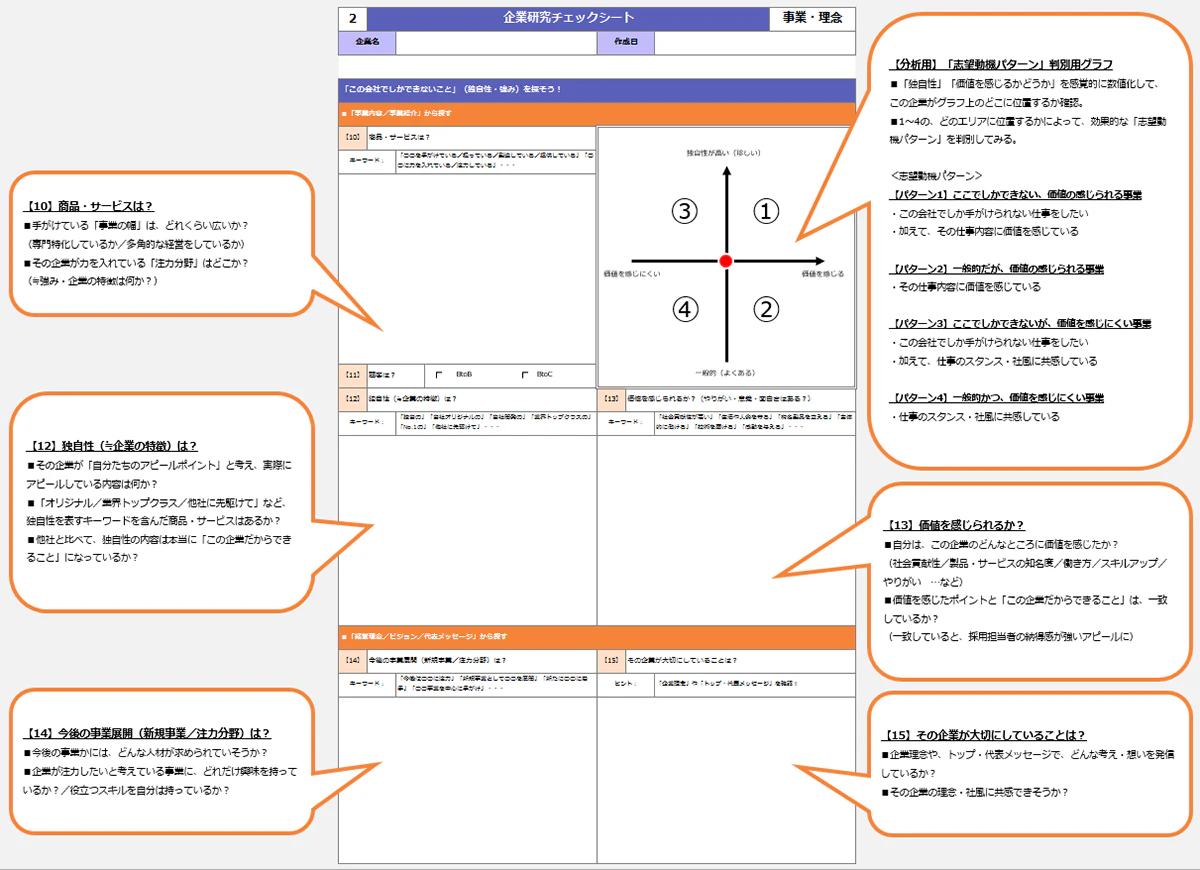Click the キーワード cell under [13]

click(626, 423)
